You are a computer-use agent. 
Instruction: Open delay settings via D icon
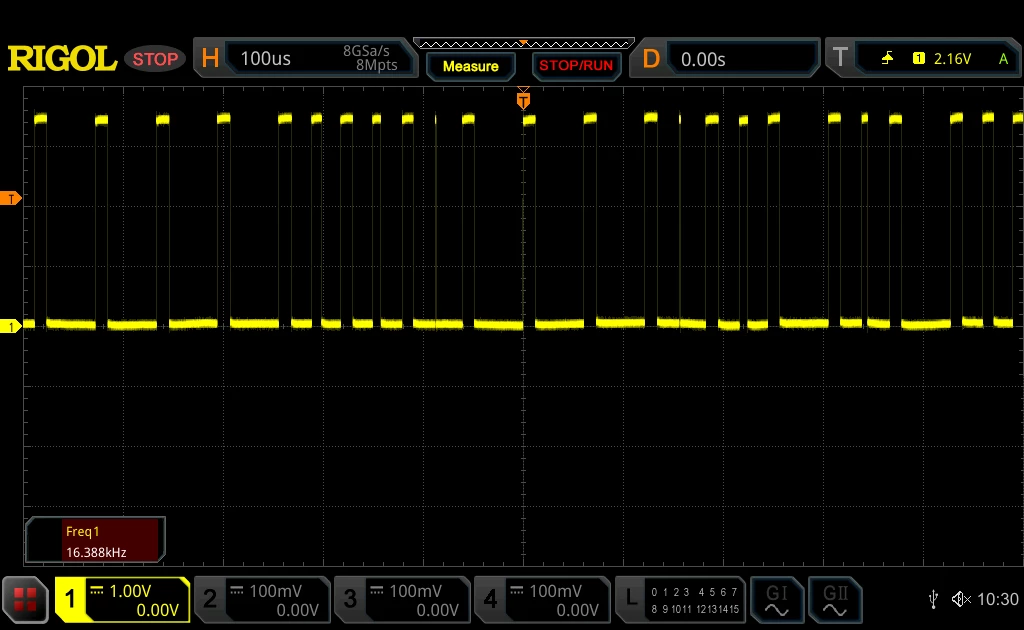(x=651, y=59)
